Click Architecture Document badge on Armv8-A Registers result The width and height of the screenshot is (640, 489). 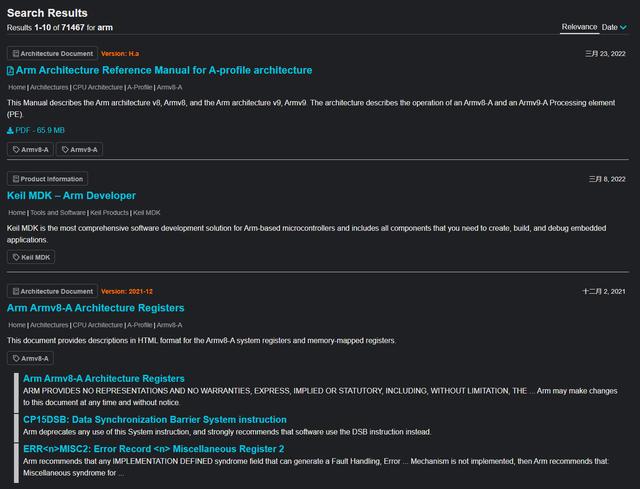52,291
